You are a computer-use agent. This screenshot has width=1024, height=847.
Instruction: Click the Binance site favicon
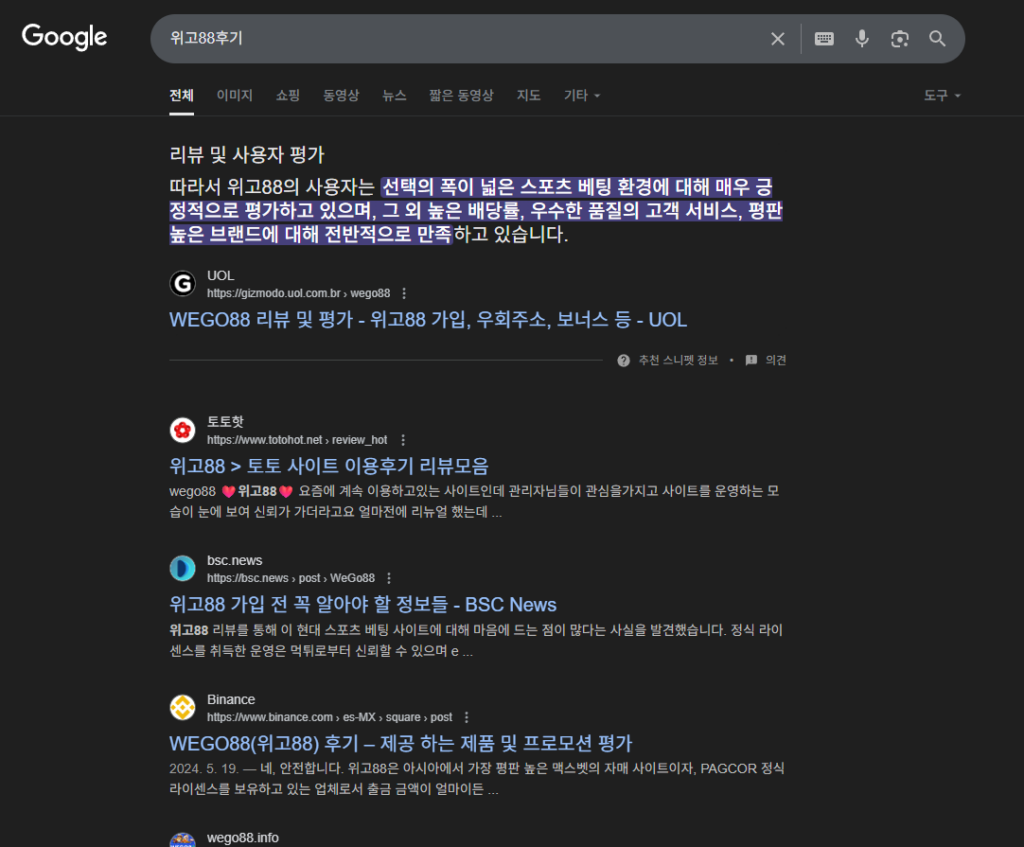click(182, 707)
